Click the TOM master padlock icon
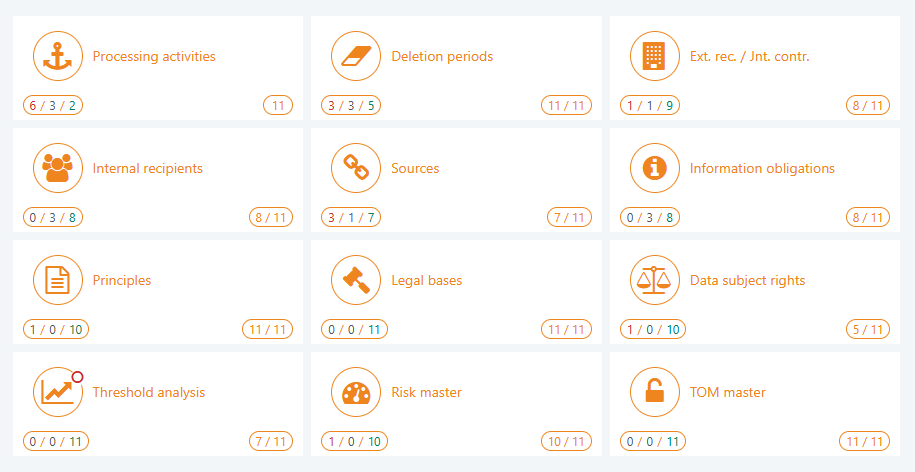The height and width of the screenshot is (472, 915). 655,392
